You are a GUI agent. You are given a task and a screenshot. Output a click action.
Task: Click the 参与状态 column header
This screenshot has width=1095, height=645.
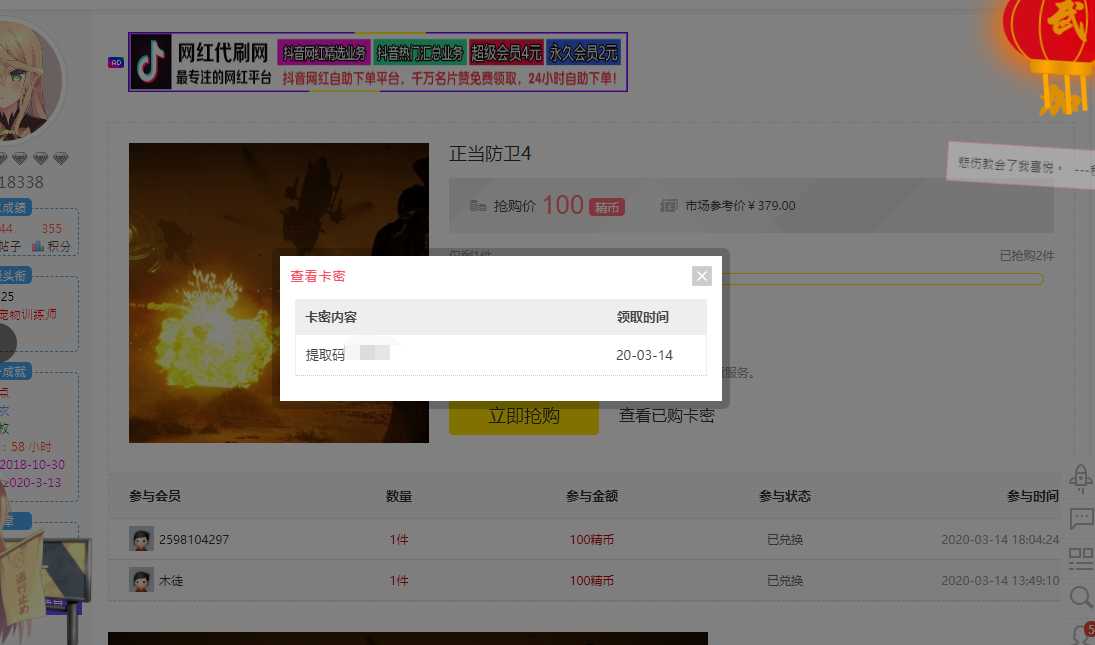[784, 496]
